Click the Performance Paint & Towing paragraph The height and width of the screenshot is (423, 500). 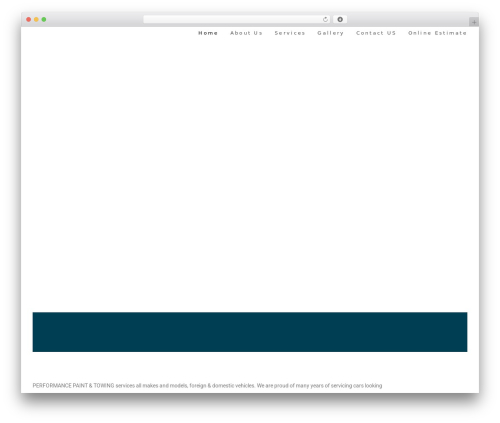pos(207,385)
